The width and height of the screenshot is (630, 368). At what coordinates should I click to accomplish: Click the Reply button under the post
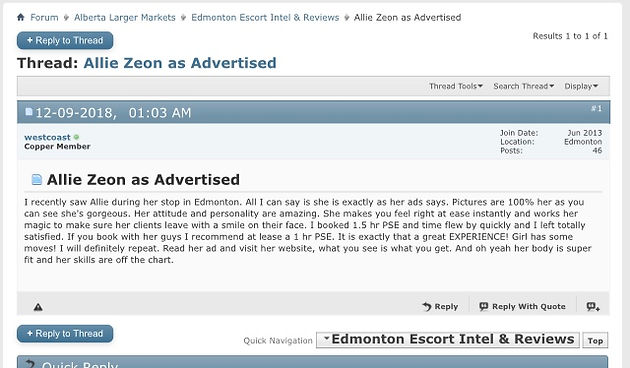440,307
